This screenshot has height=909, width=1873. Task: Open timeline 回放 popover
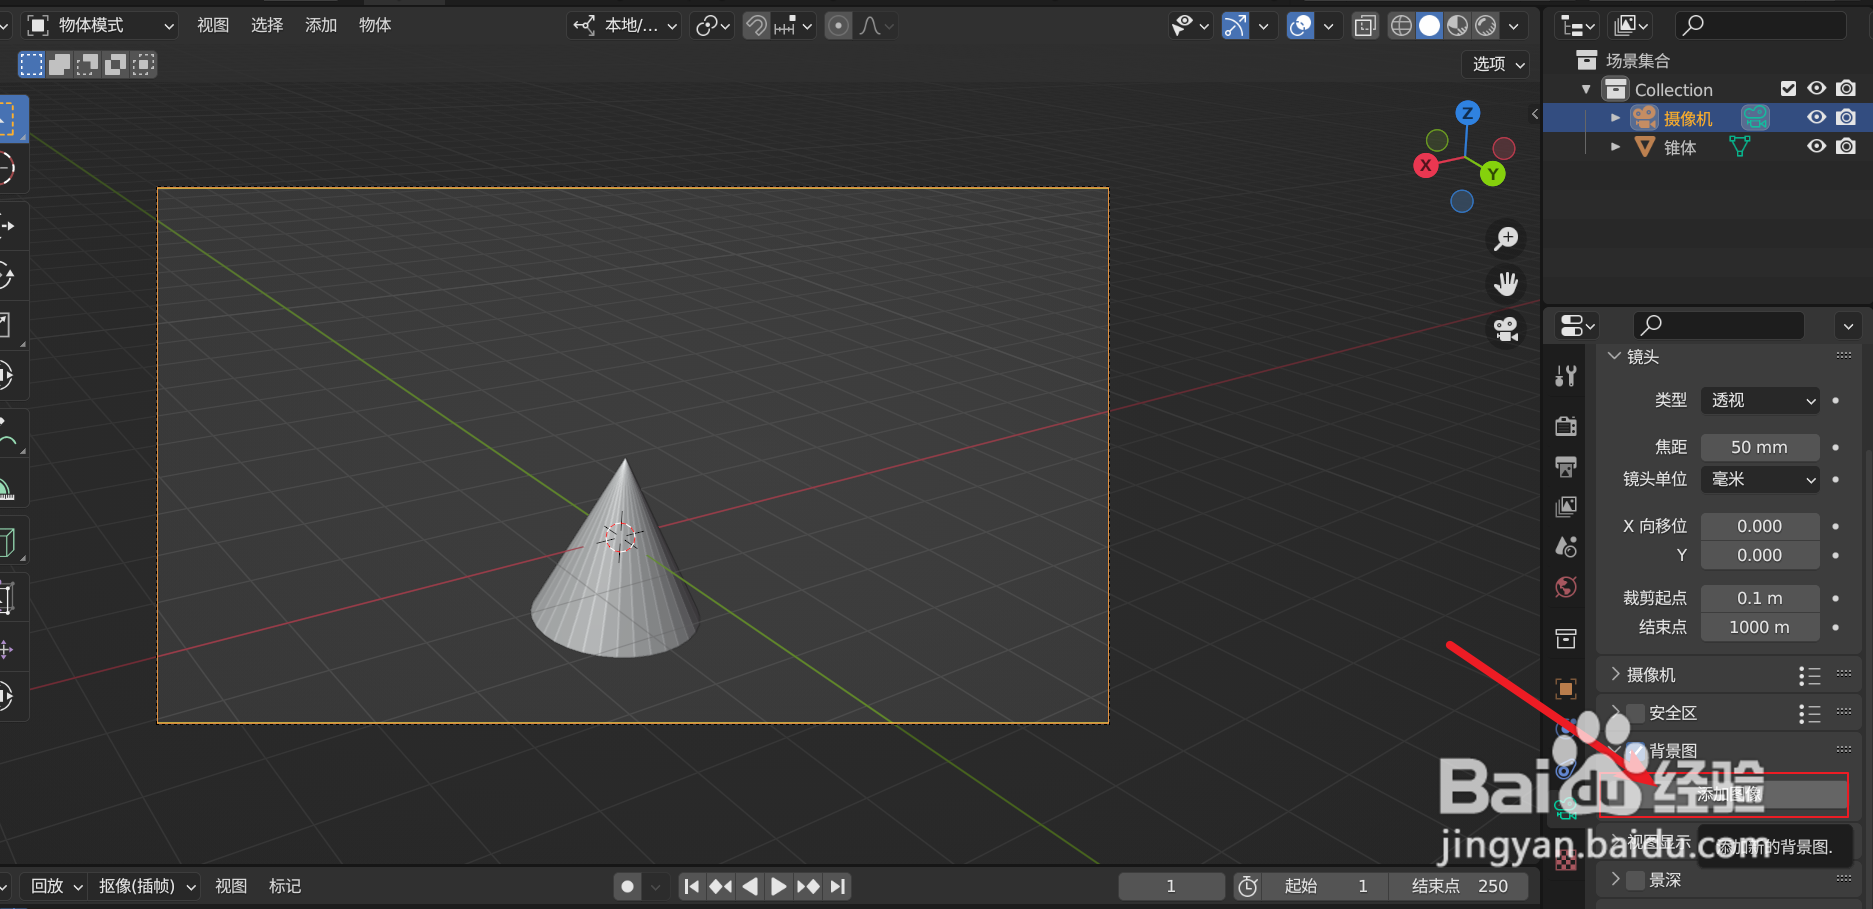tap(55, 886)
